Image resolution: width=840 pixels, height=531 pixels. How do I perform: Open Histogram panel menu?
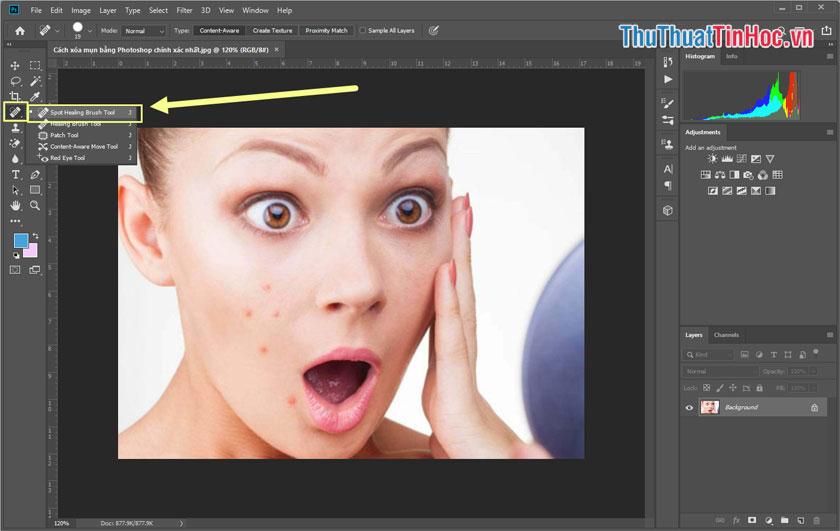pyautogui.click(x=830, y=56)
